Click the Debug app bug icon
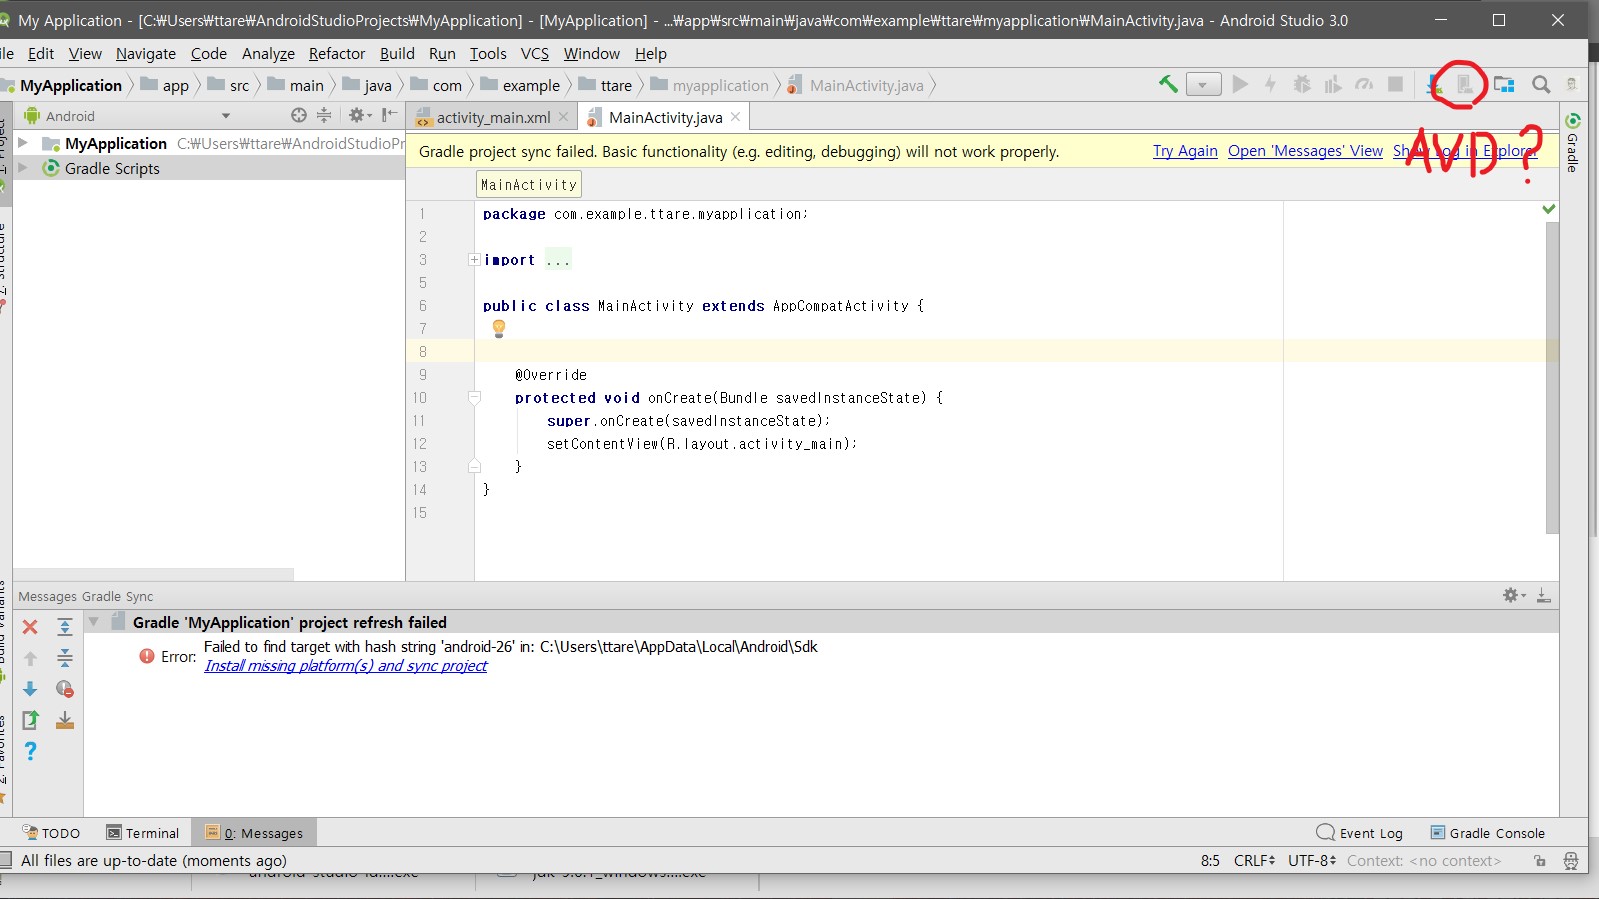Image resolution: width=1599 pixels, height=899 pixels. coord(1302,84)
